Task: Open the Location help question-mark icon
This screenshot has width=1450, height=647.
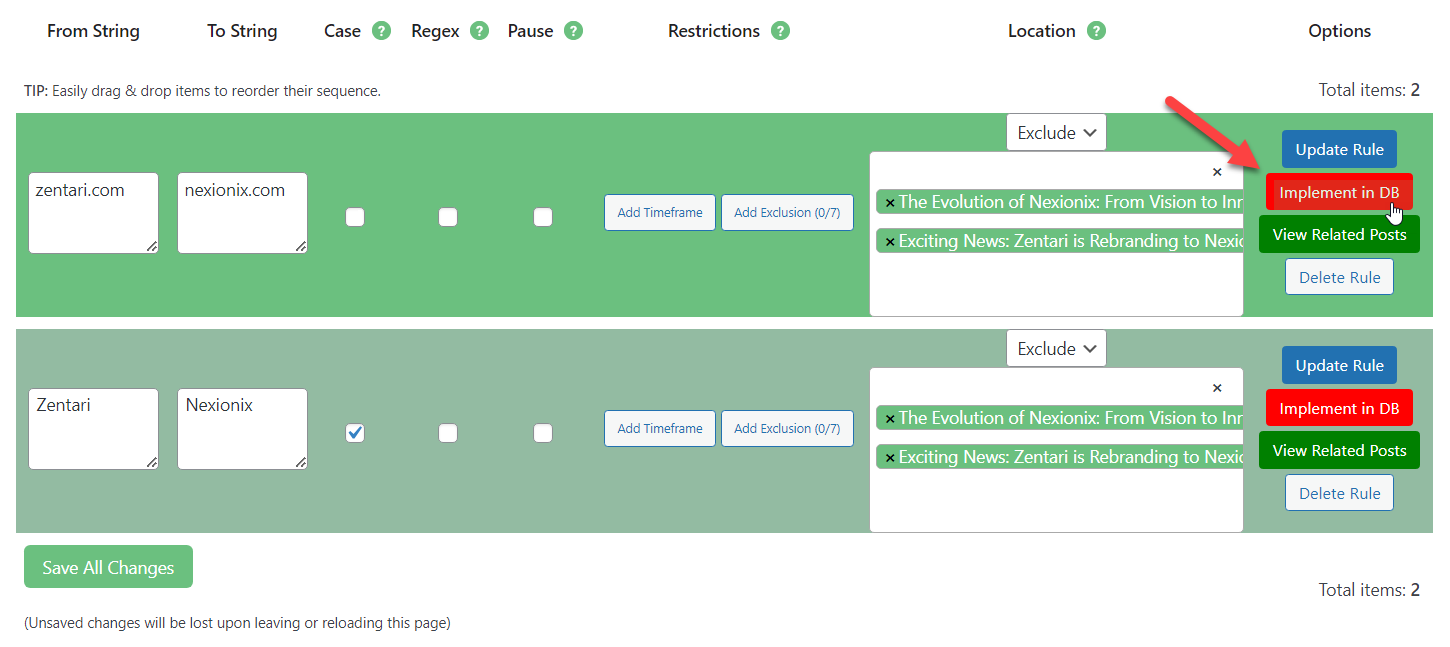Action: click(1096, 31)
